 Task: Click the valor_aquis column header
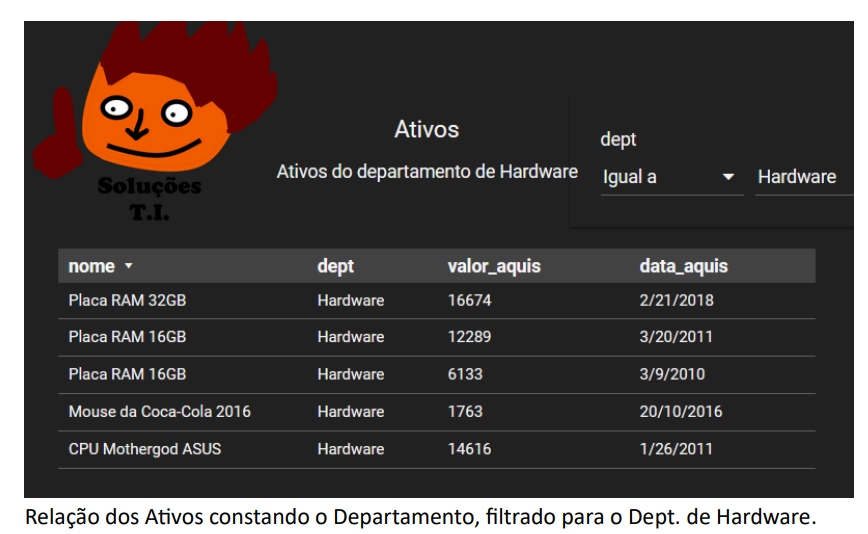click(494, 266)
